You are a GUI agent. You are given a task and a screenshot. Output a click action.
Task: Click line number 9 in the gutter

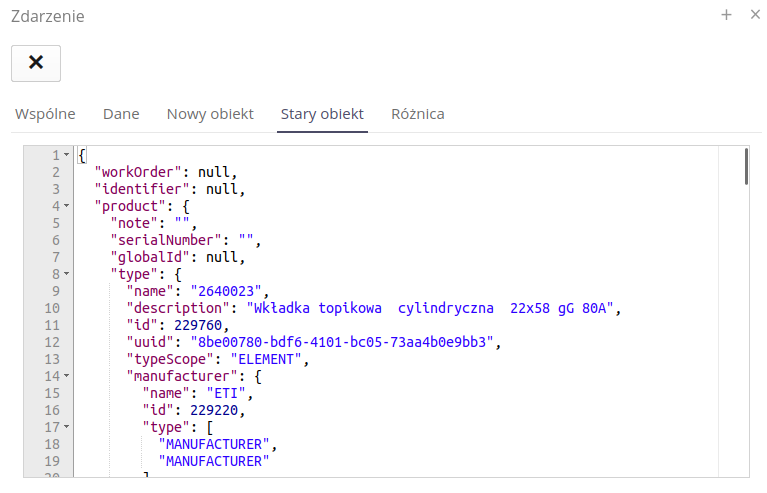click(x=56, y=291)
